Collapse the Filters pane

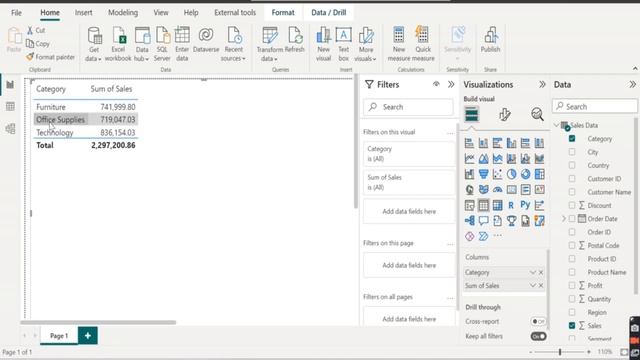tap(451, 84)
